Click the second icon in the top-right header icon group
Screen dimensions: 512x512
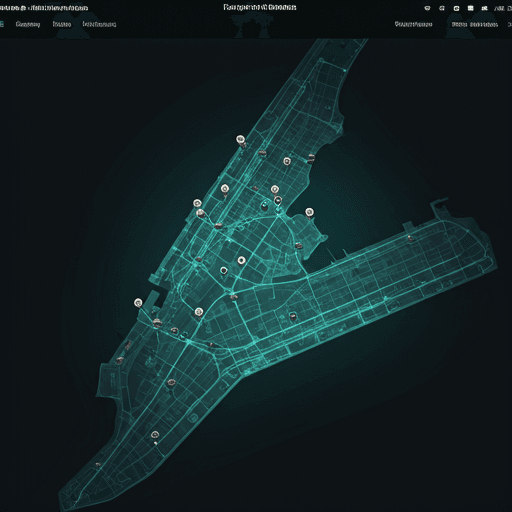[x=442, y=8]
